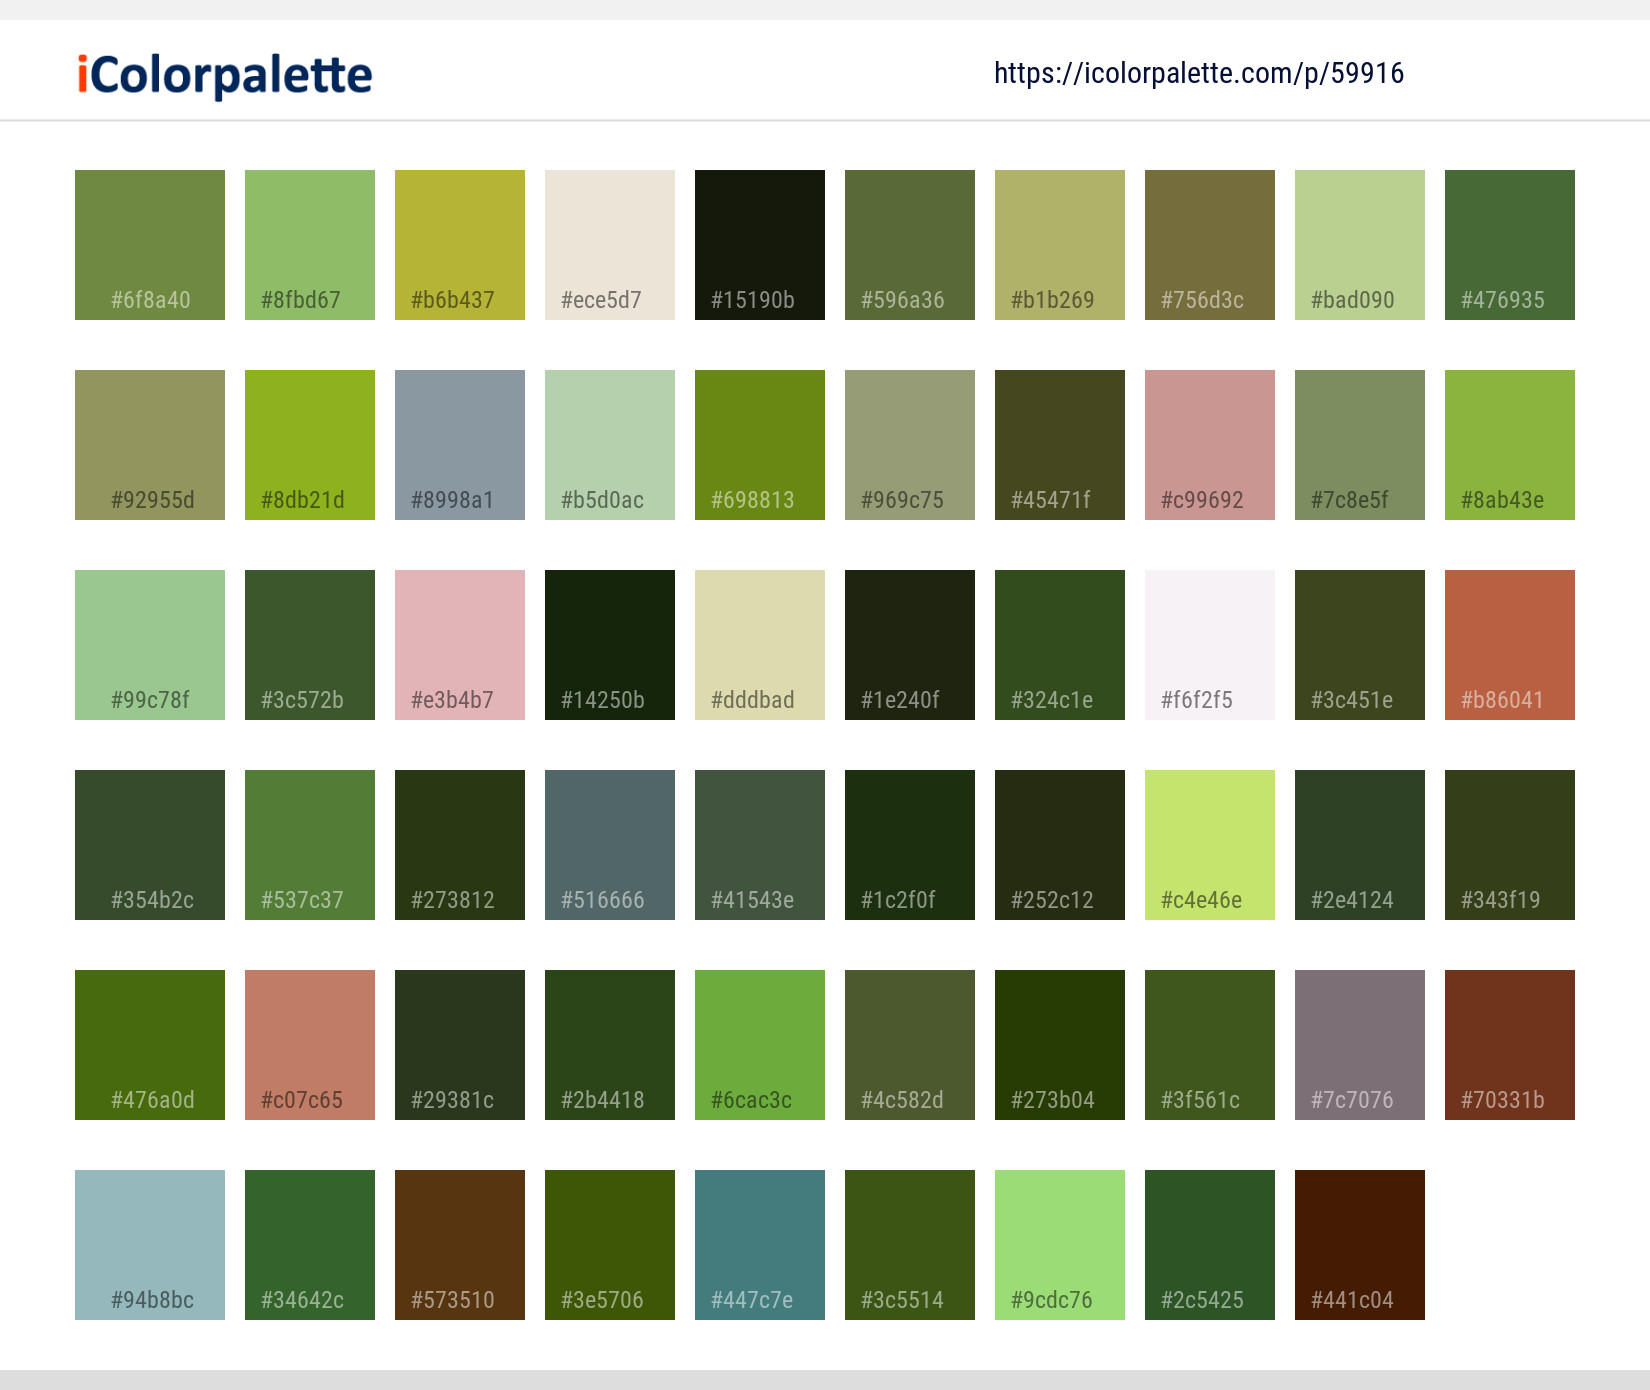Click the #573510 brown swatch
The height and width of the screenshot is (1390, 1650).
(460, 1245)
